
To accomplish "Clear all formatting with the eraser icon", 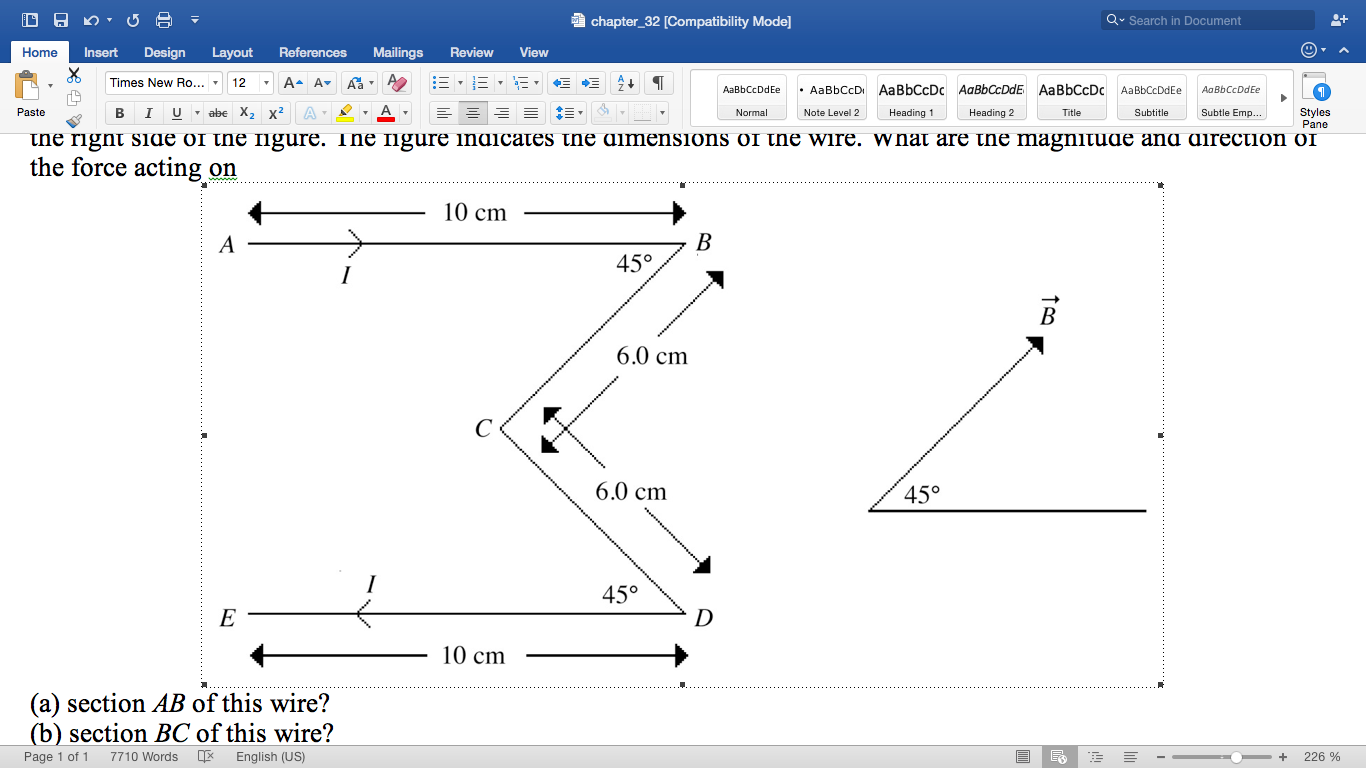I will click(396, 83).
